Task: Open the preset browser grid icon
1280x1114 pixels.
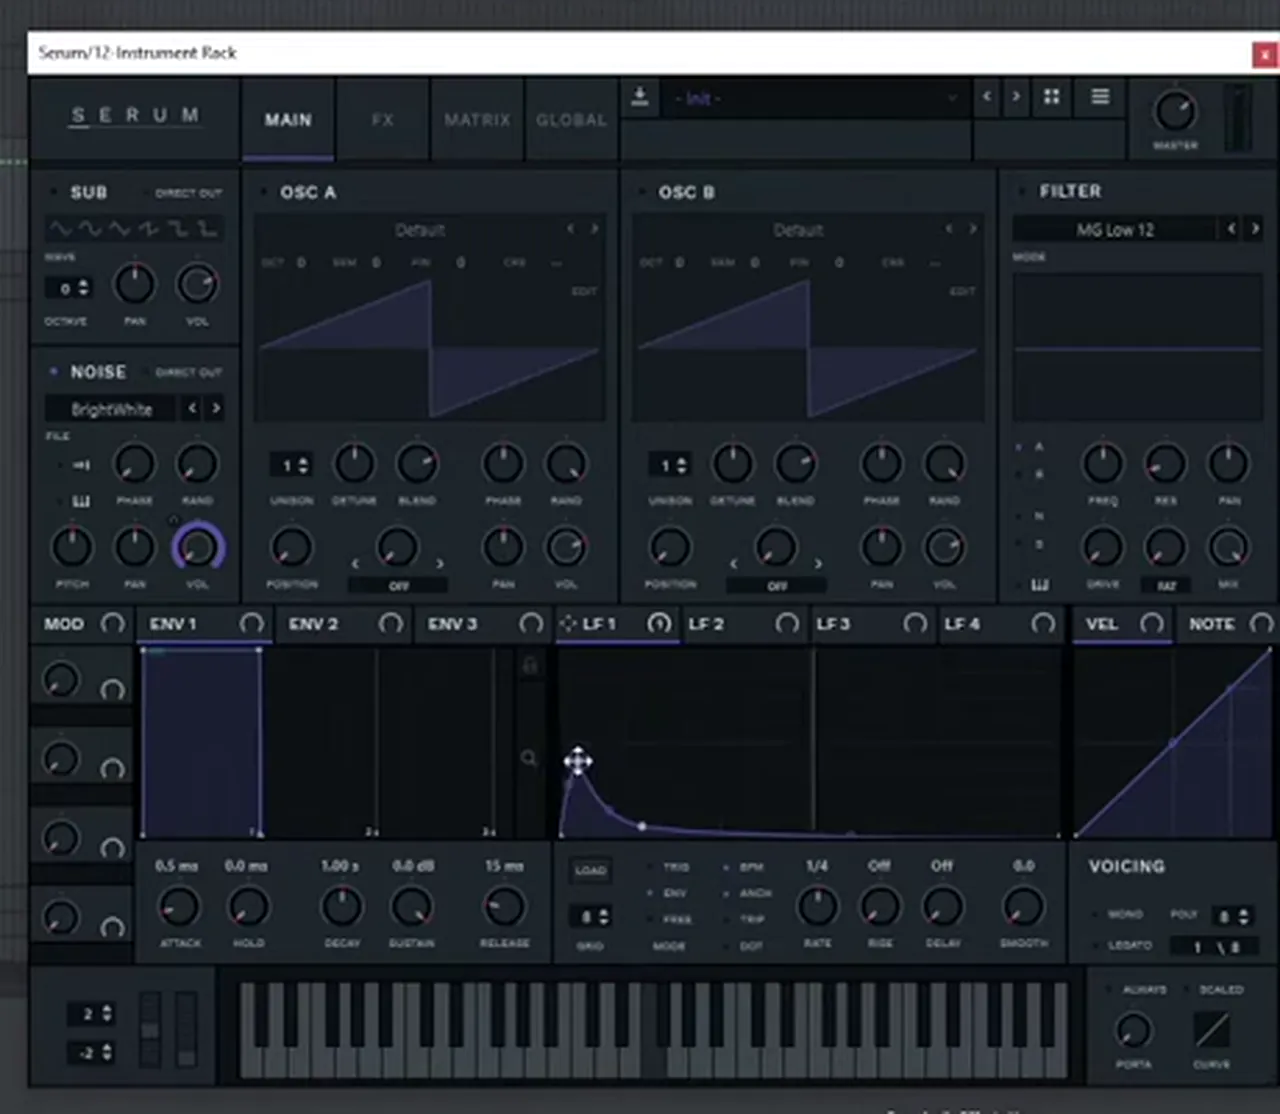Action: tap(1051, 97)
